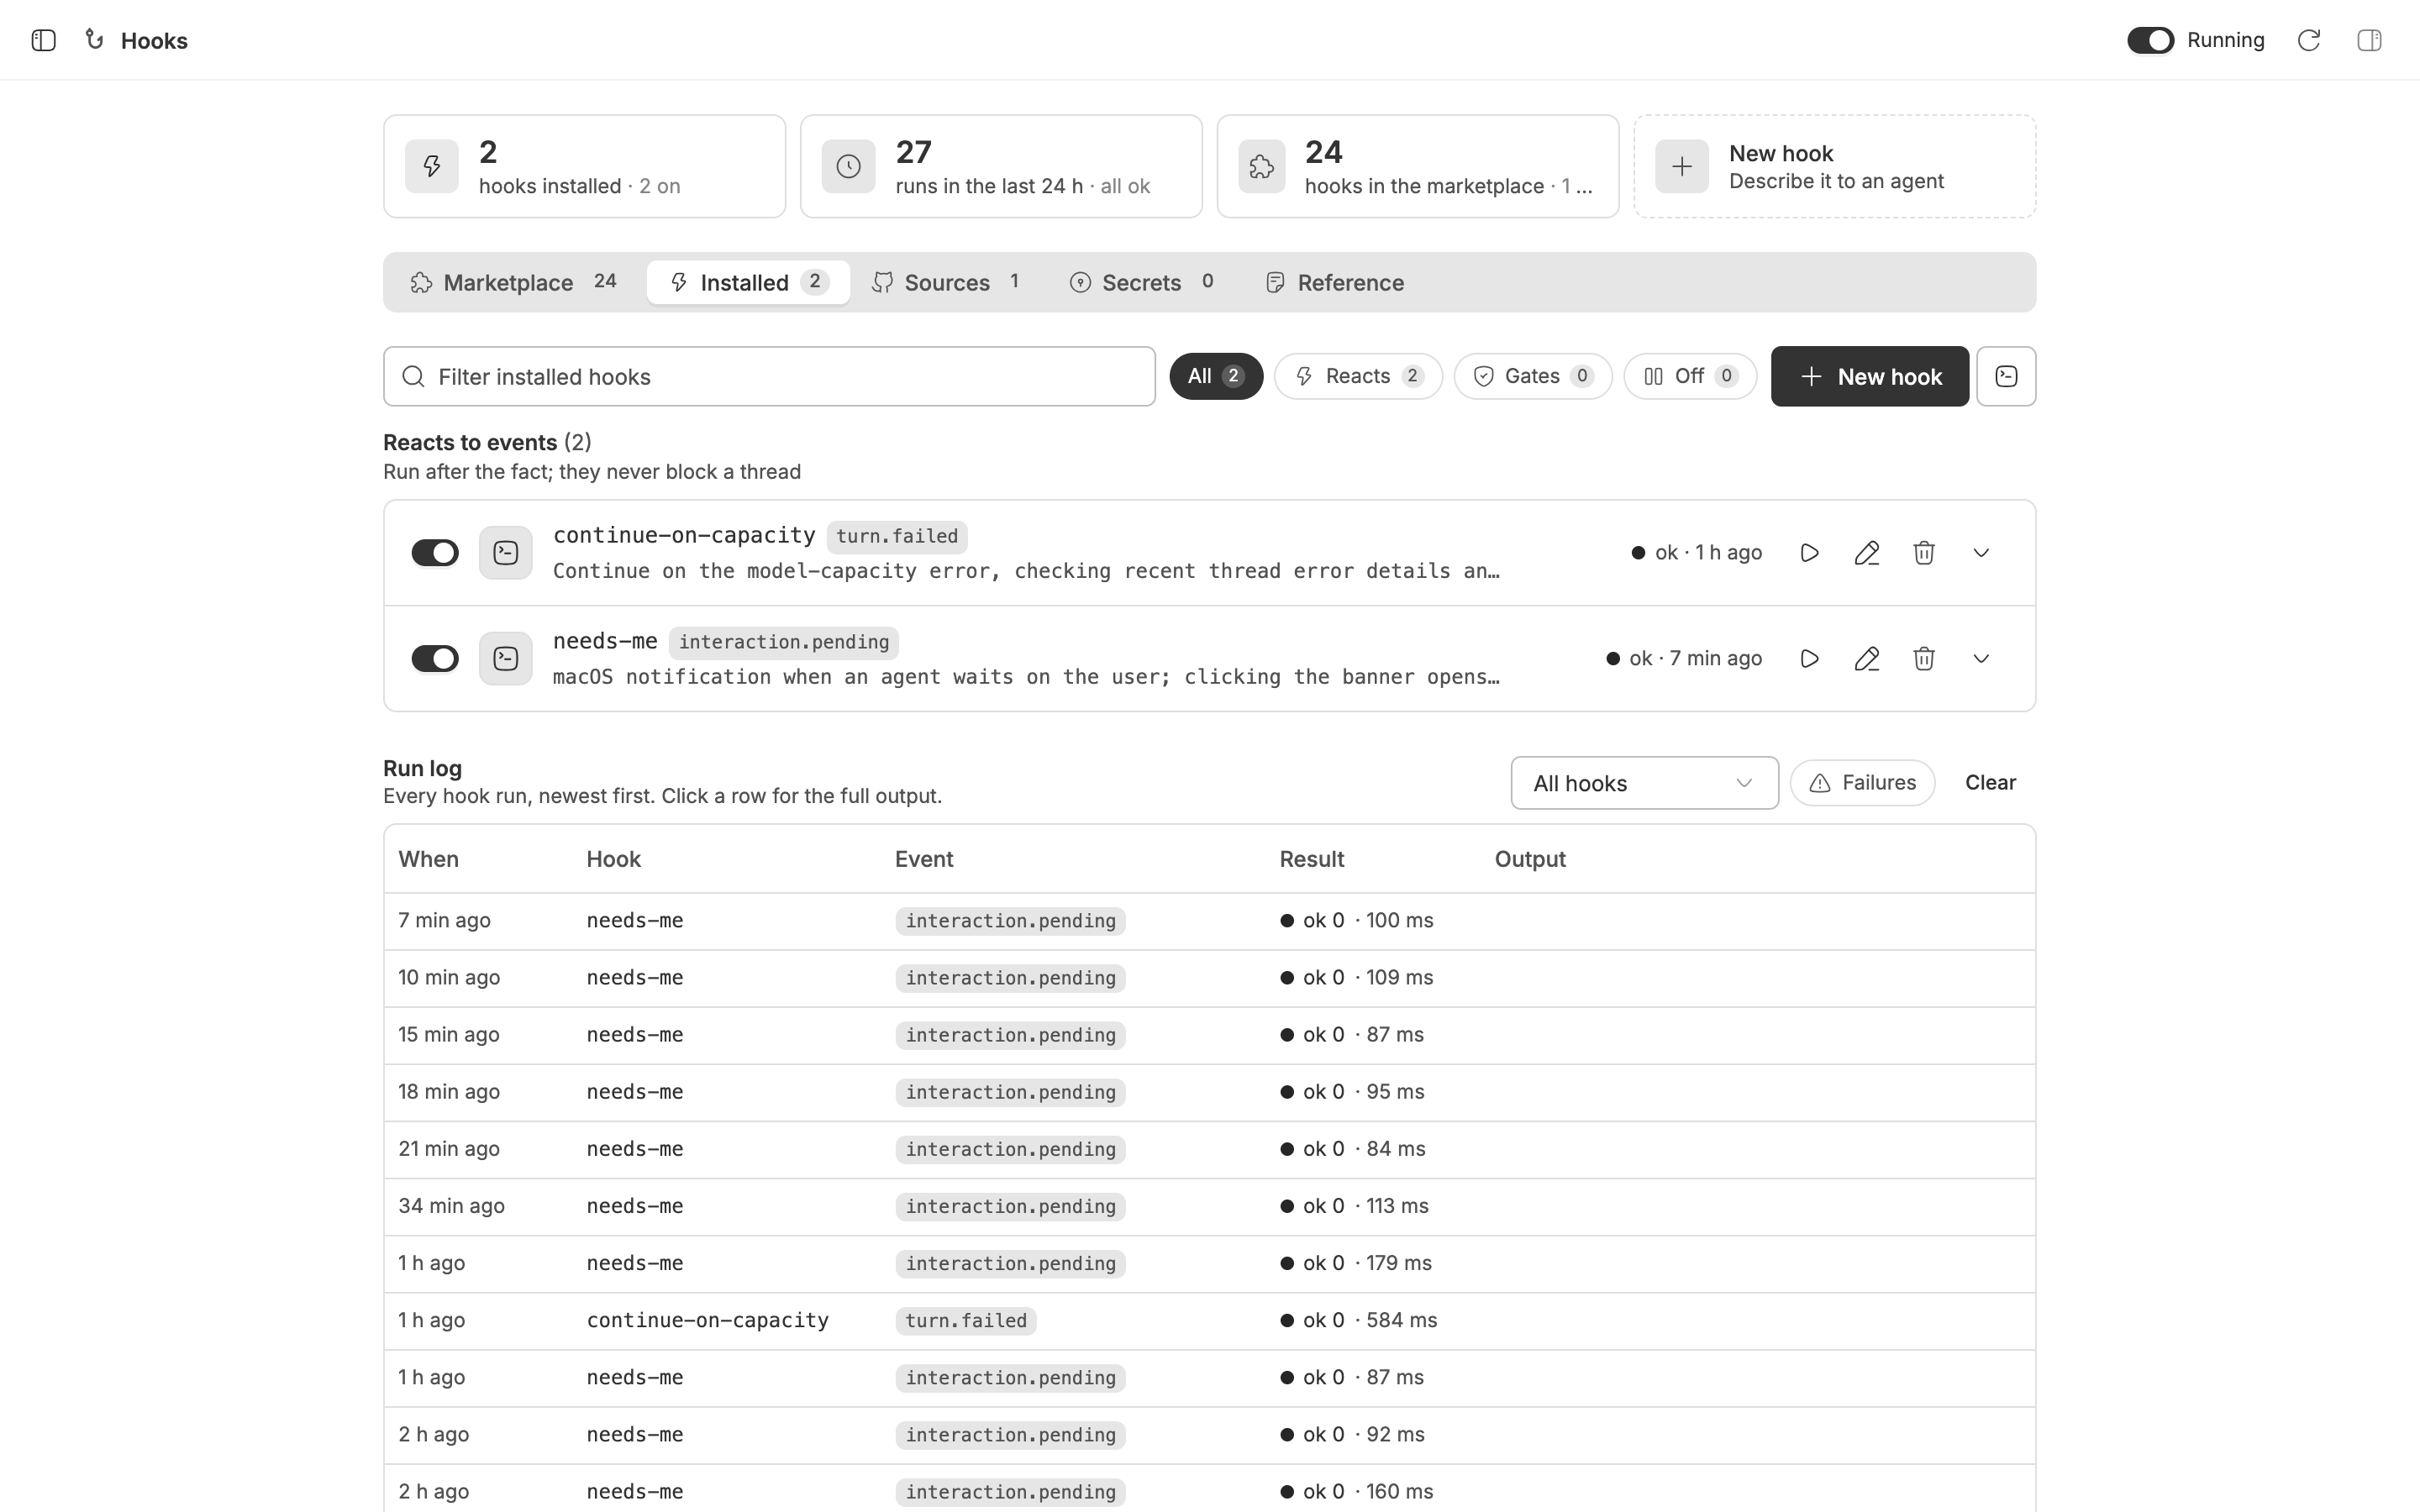2420x1512 pixels.
Task: Select the All filter chip
Action: [x=1216, y=376]
